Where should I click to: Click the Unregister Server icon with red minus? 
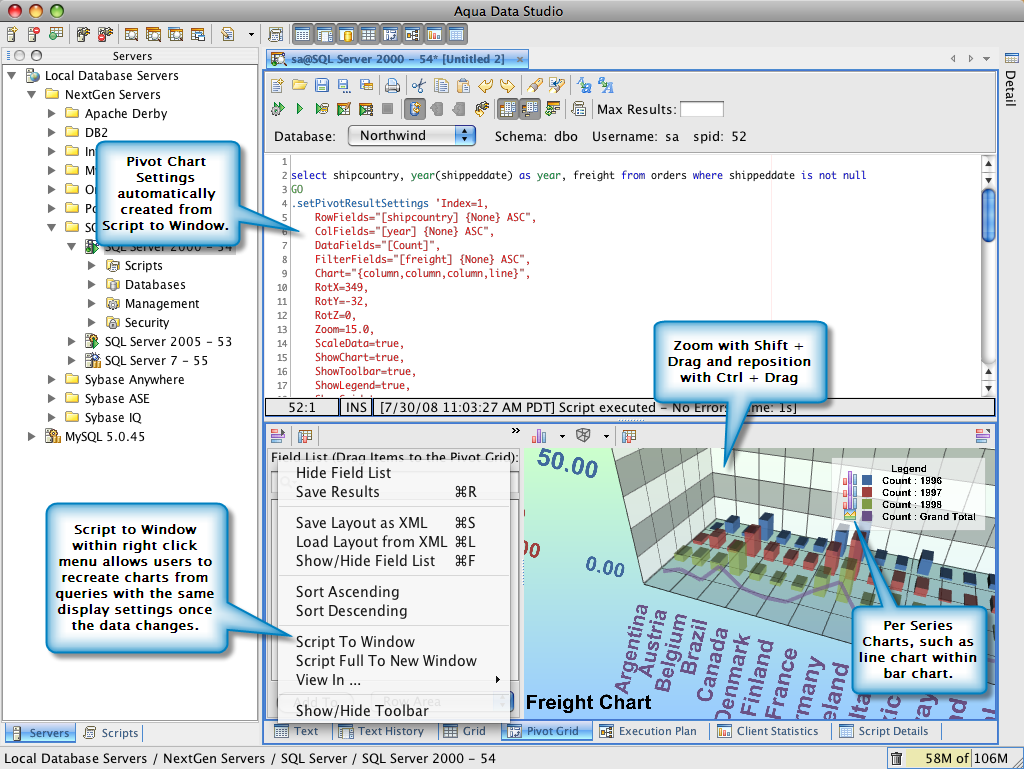point(34,34)
